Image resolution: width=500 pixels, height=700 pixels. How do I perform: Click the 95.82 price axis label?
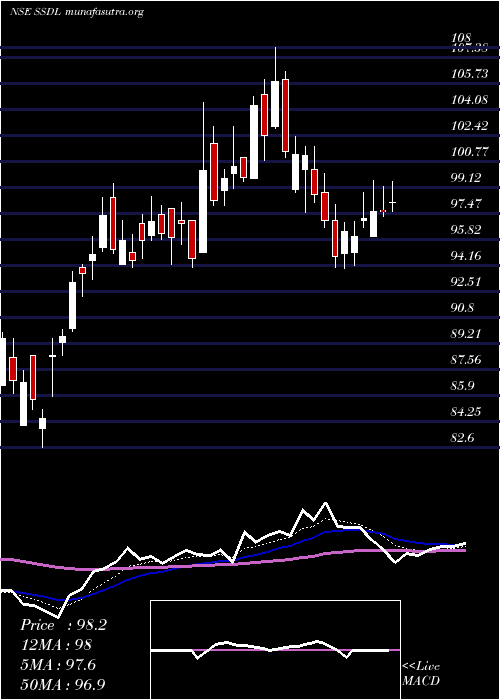pos(467,230)
